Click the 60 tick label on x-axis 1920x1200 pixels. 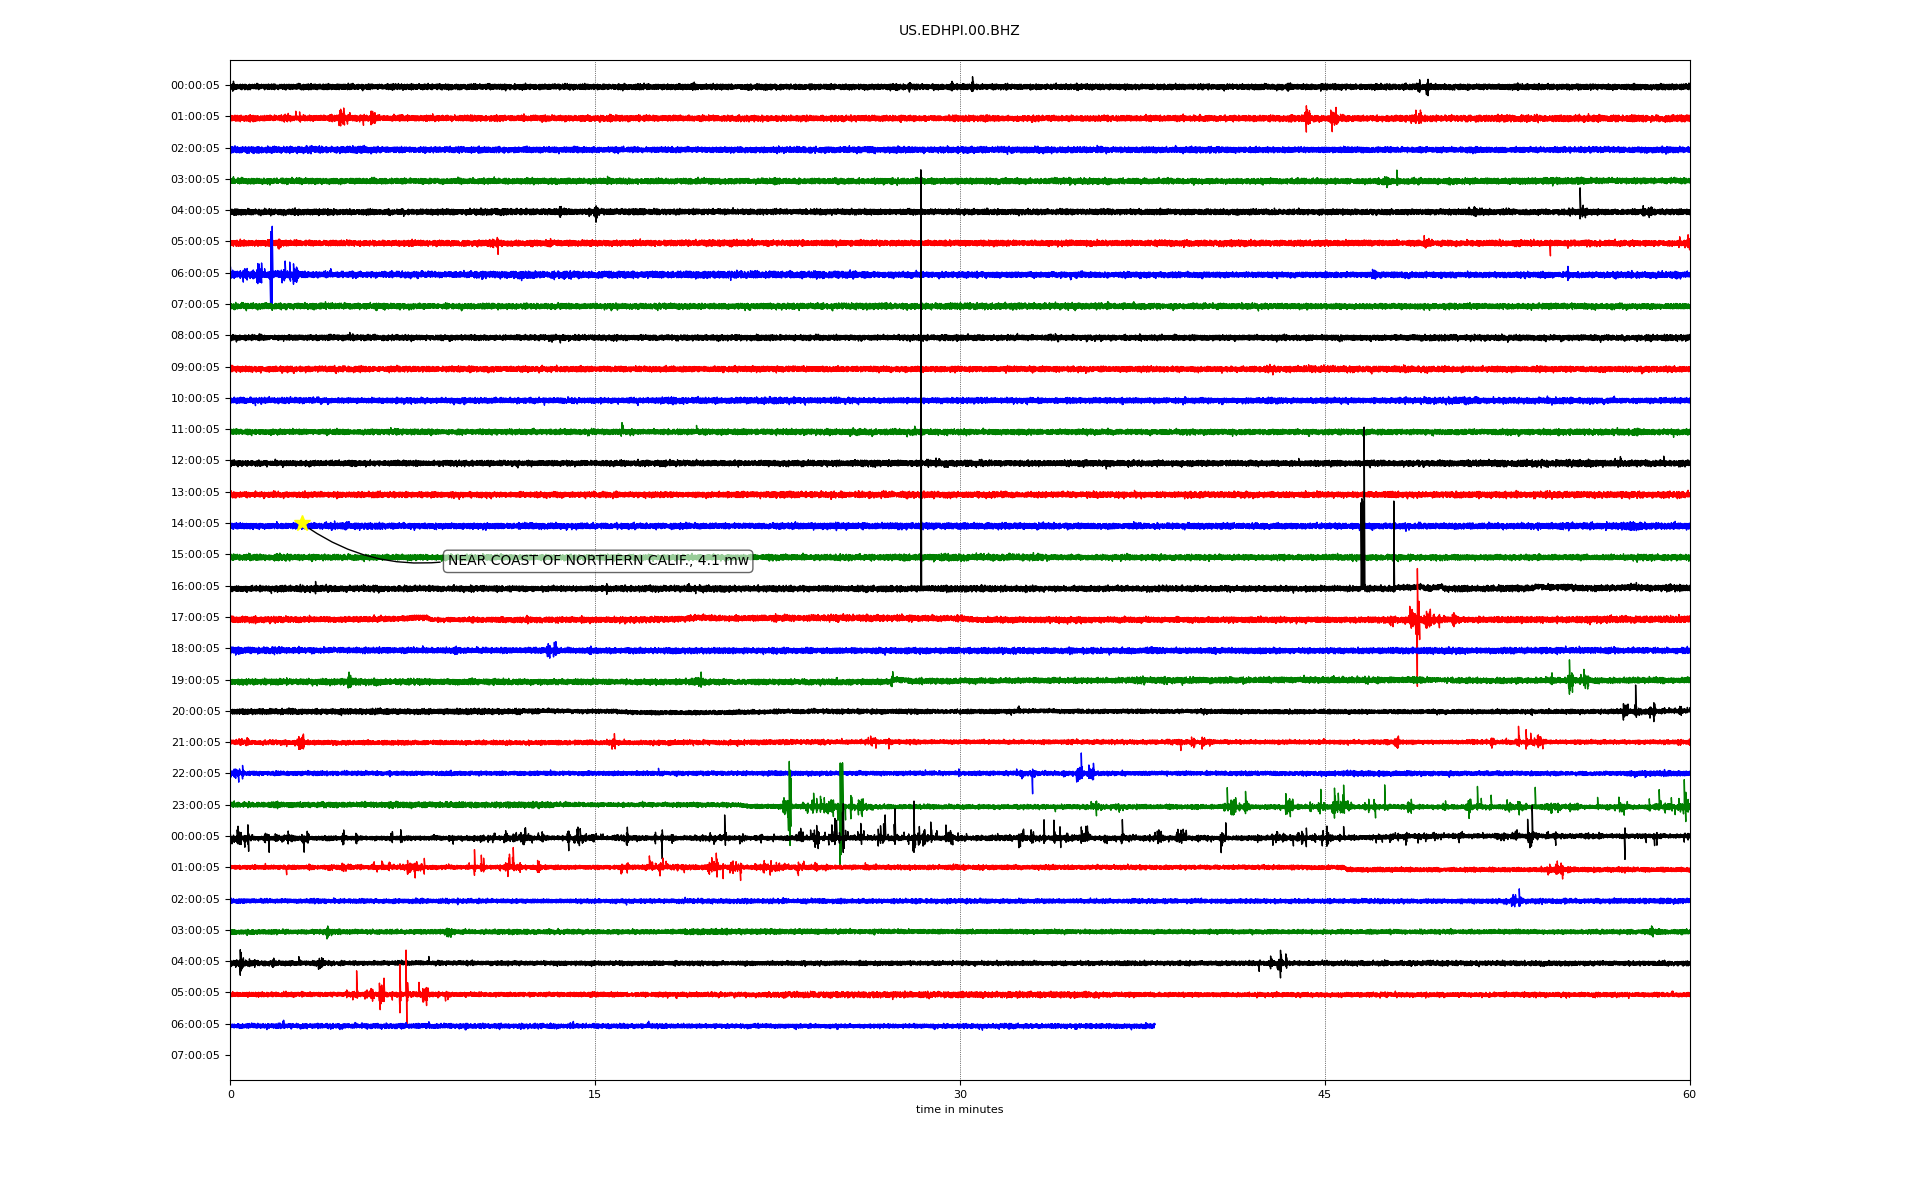point(1689,1095)
